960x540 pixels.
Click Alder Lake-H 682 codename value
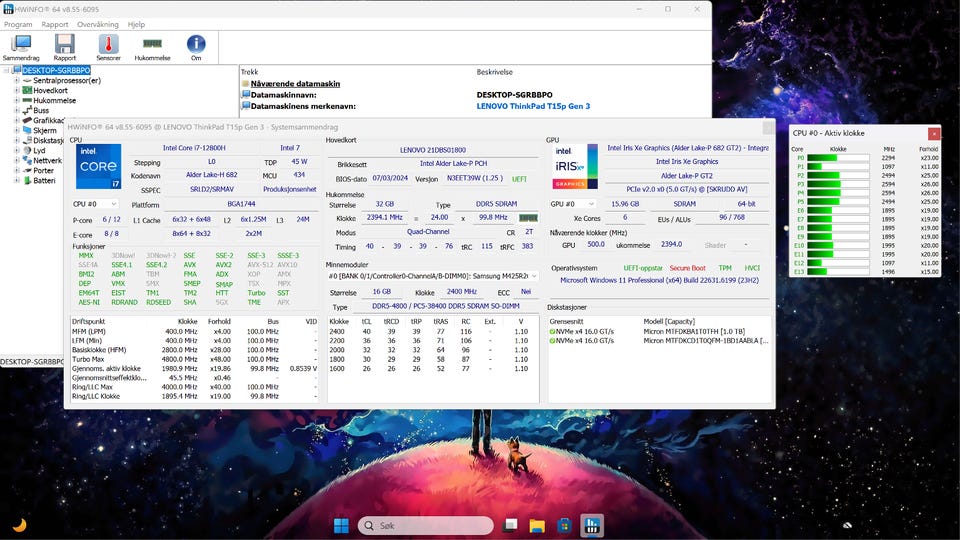[x=211, y=175]
